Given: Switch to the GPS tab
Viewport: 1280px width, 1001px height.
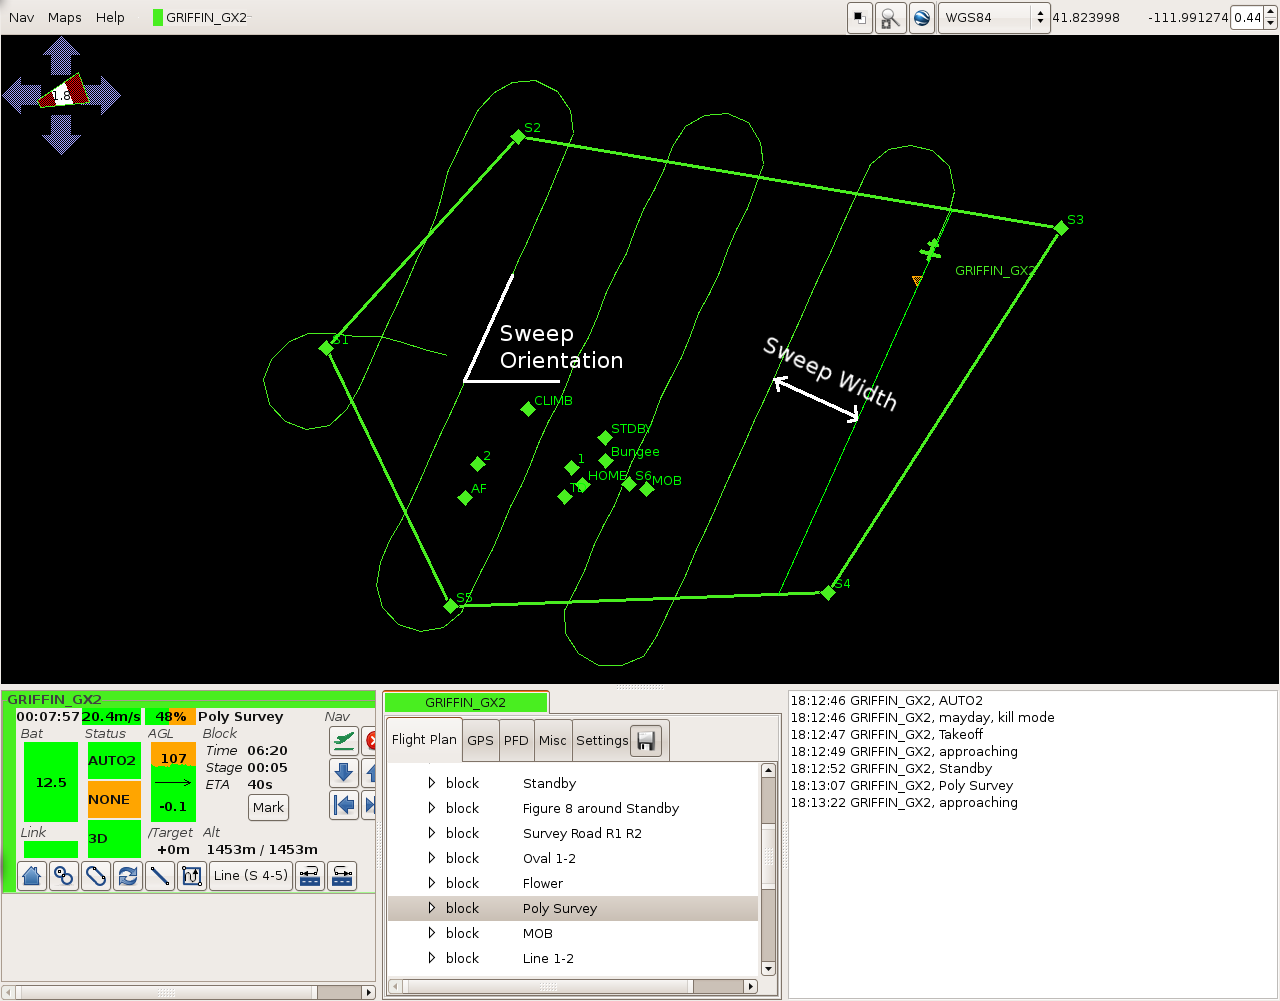Looking at the screenshot, I should [481, 741].
